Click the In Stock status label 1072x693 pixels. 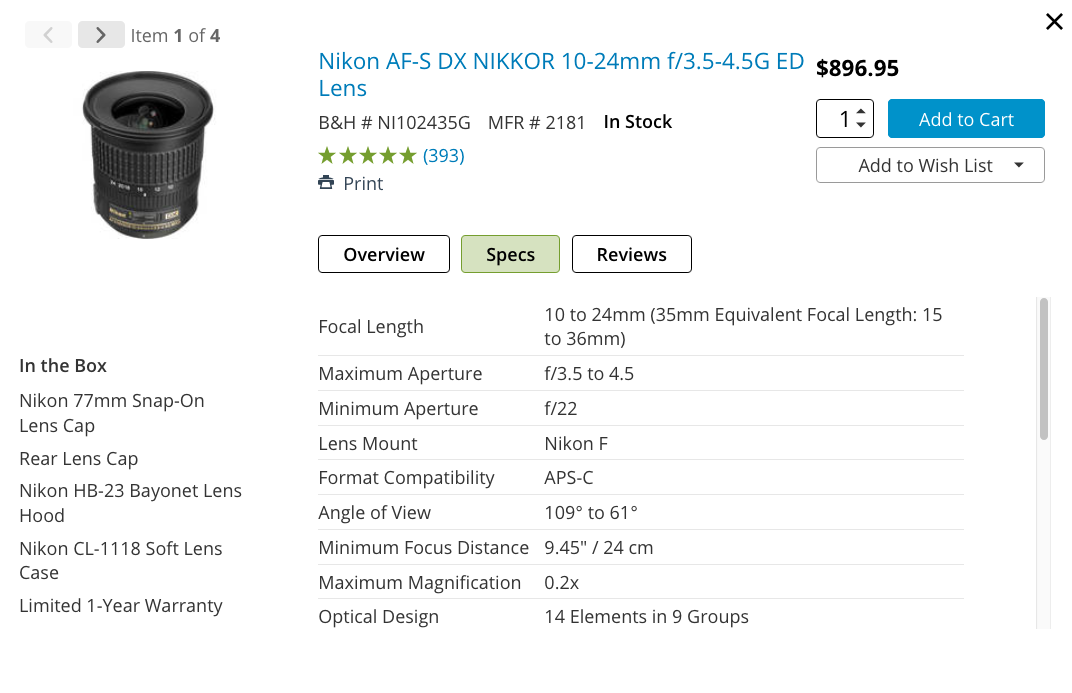coord(637,122)
